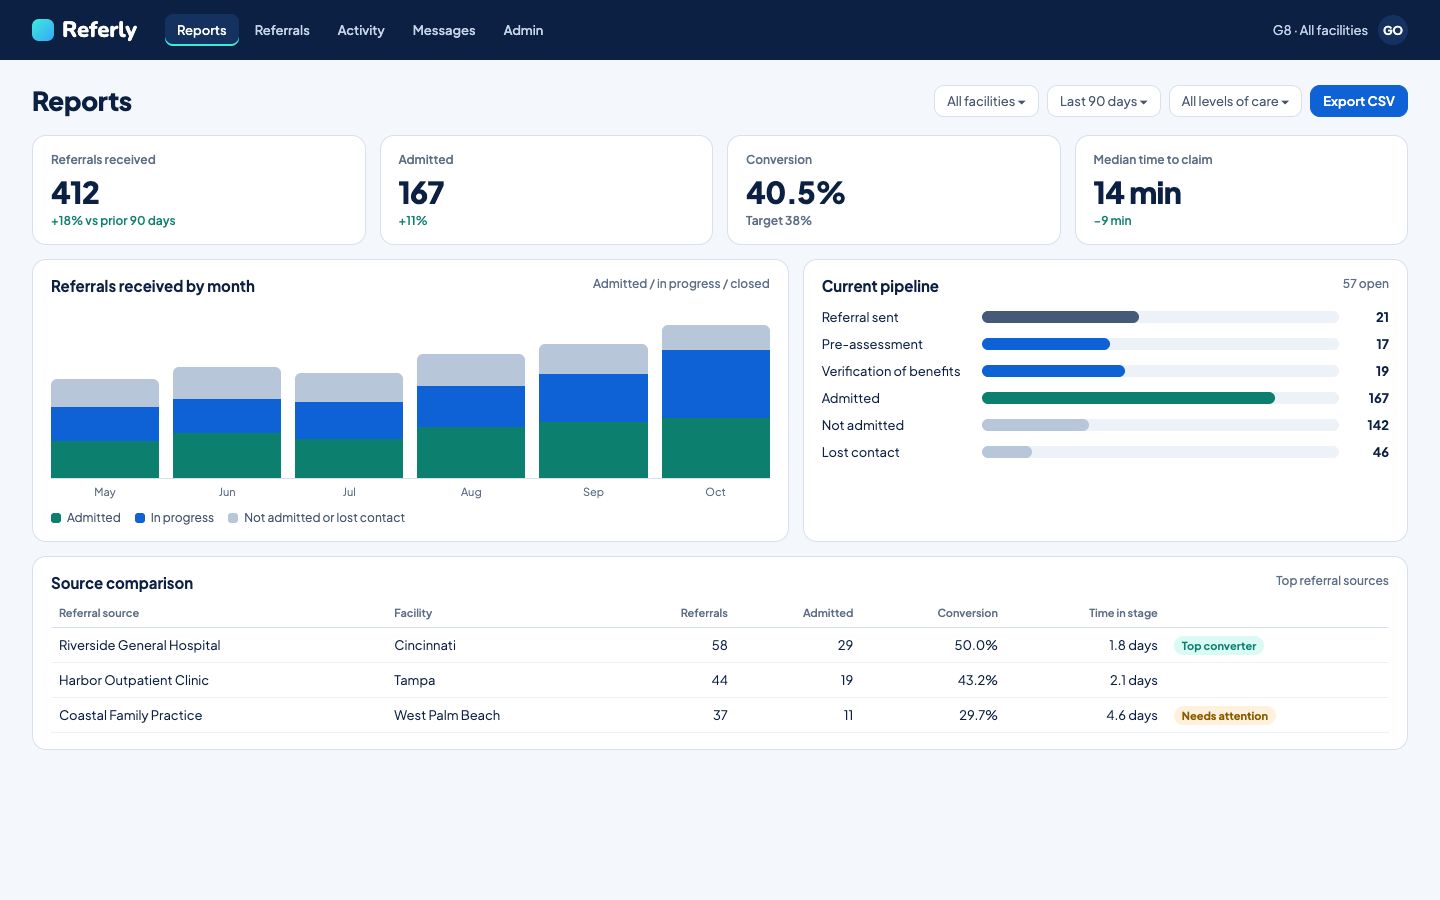1440x900 pixels.
Task: Select the Riverside General Hospital row
Action: click(720, 645)
